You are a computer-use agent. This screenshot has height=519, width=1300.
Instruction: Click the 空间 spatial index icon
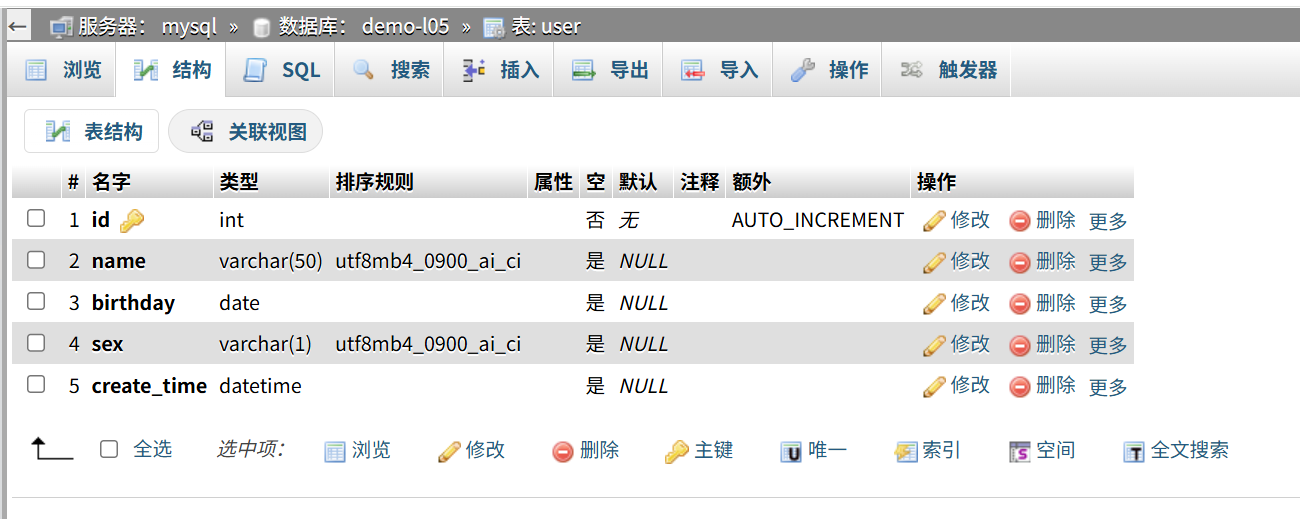point(1020,452)
